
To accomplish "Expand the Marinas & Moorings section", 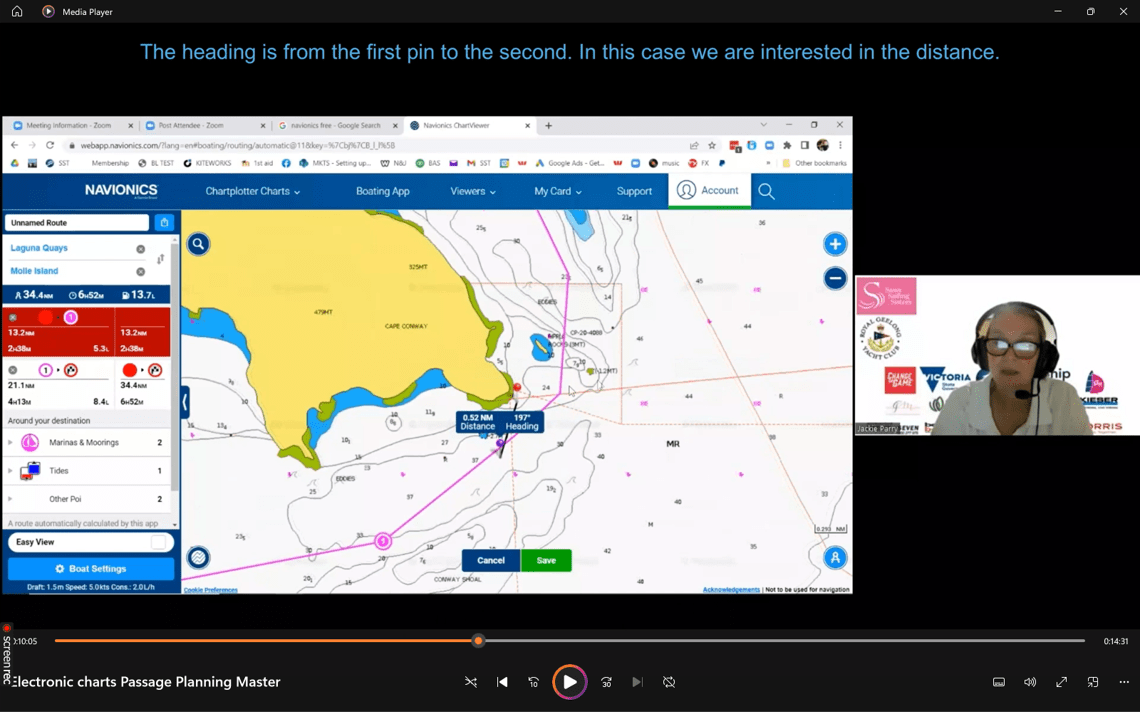I will point(10,441).
